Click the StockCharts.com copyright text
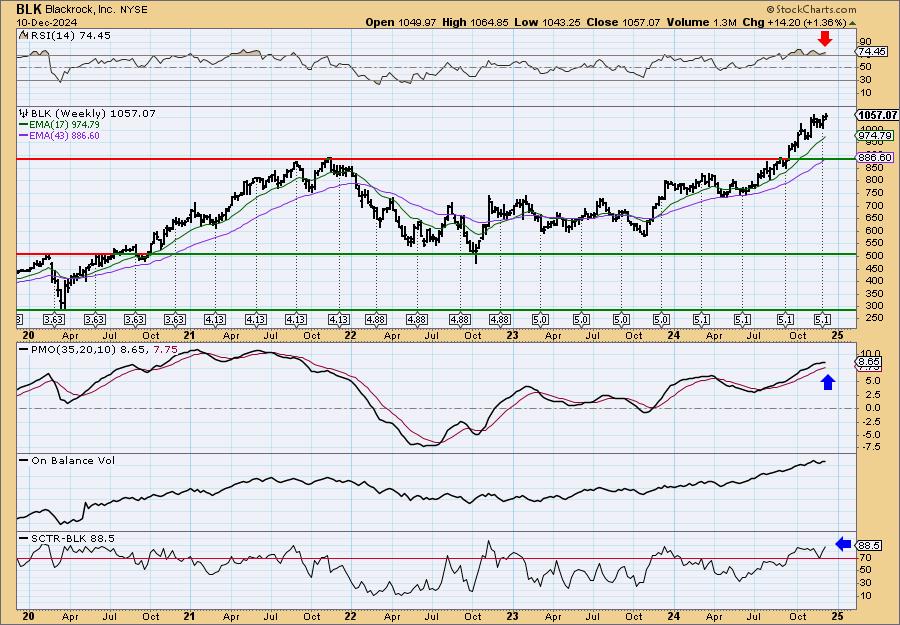The width and height of the screenshot is (900, 625). (x=812, y=10)
